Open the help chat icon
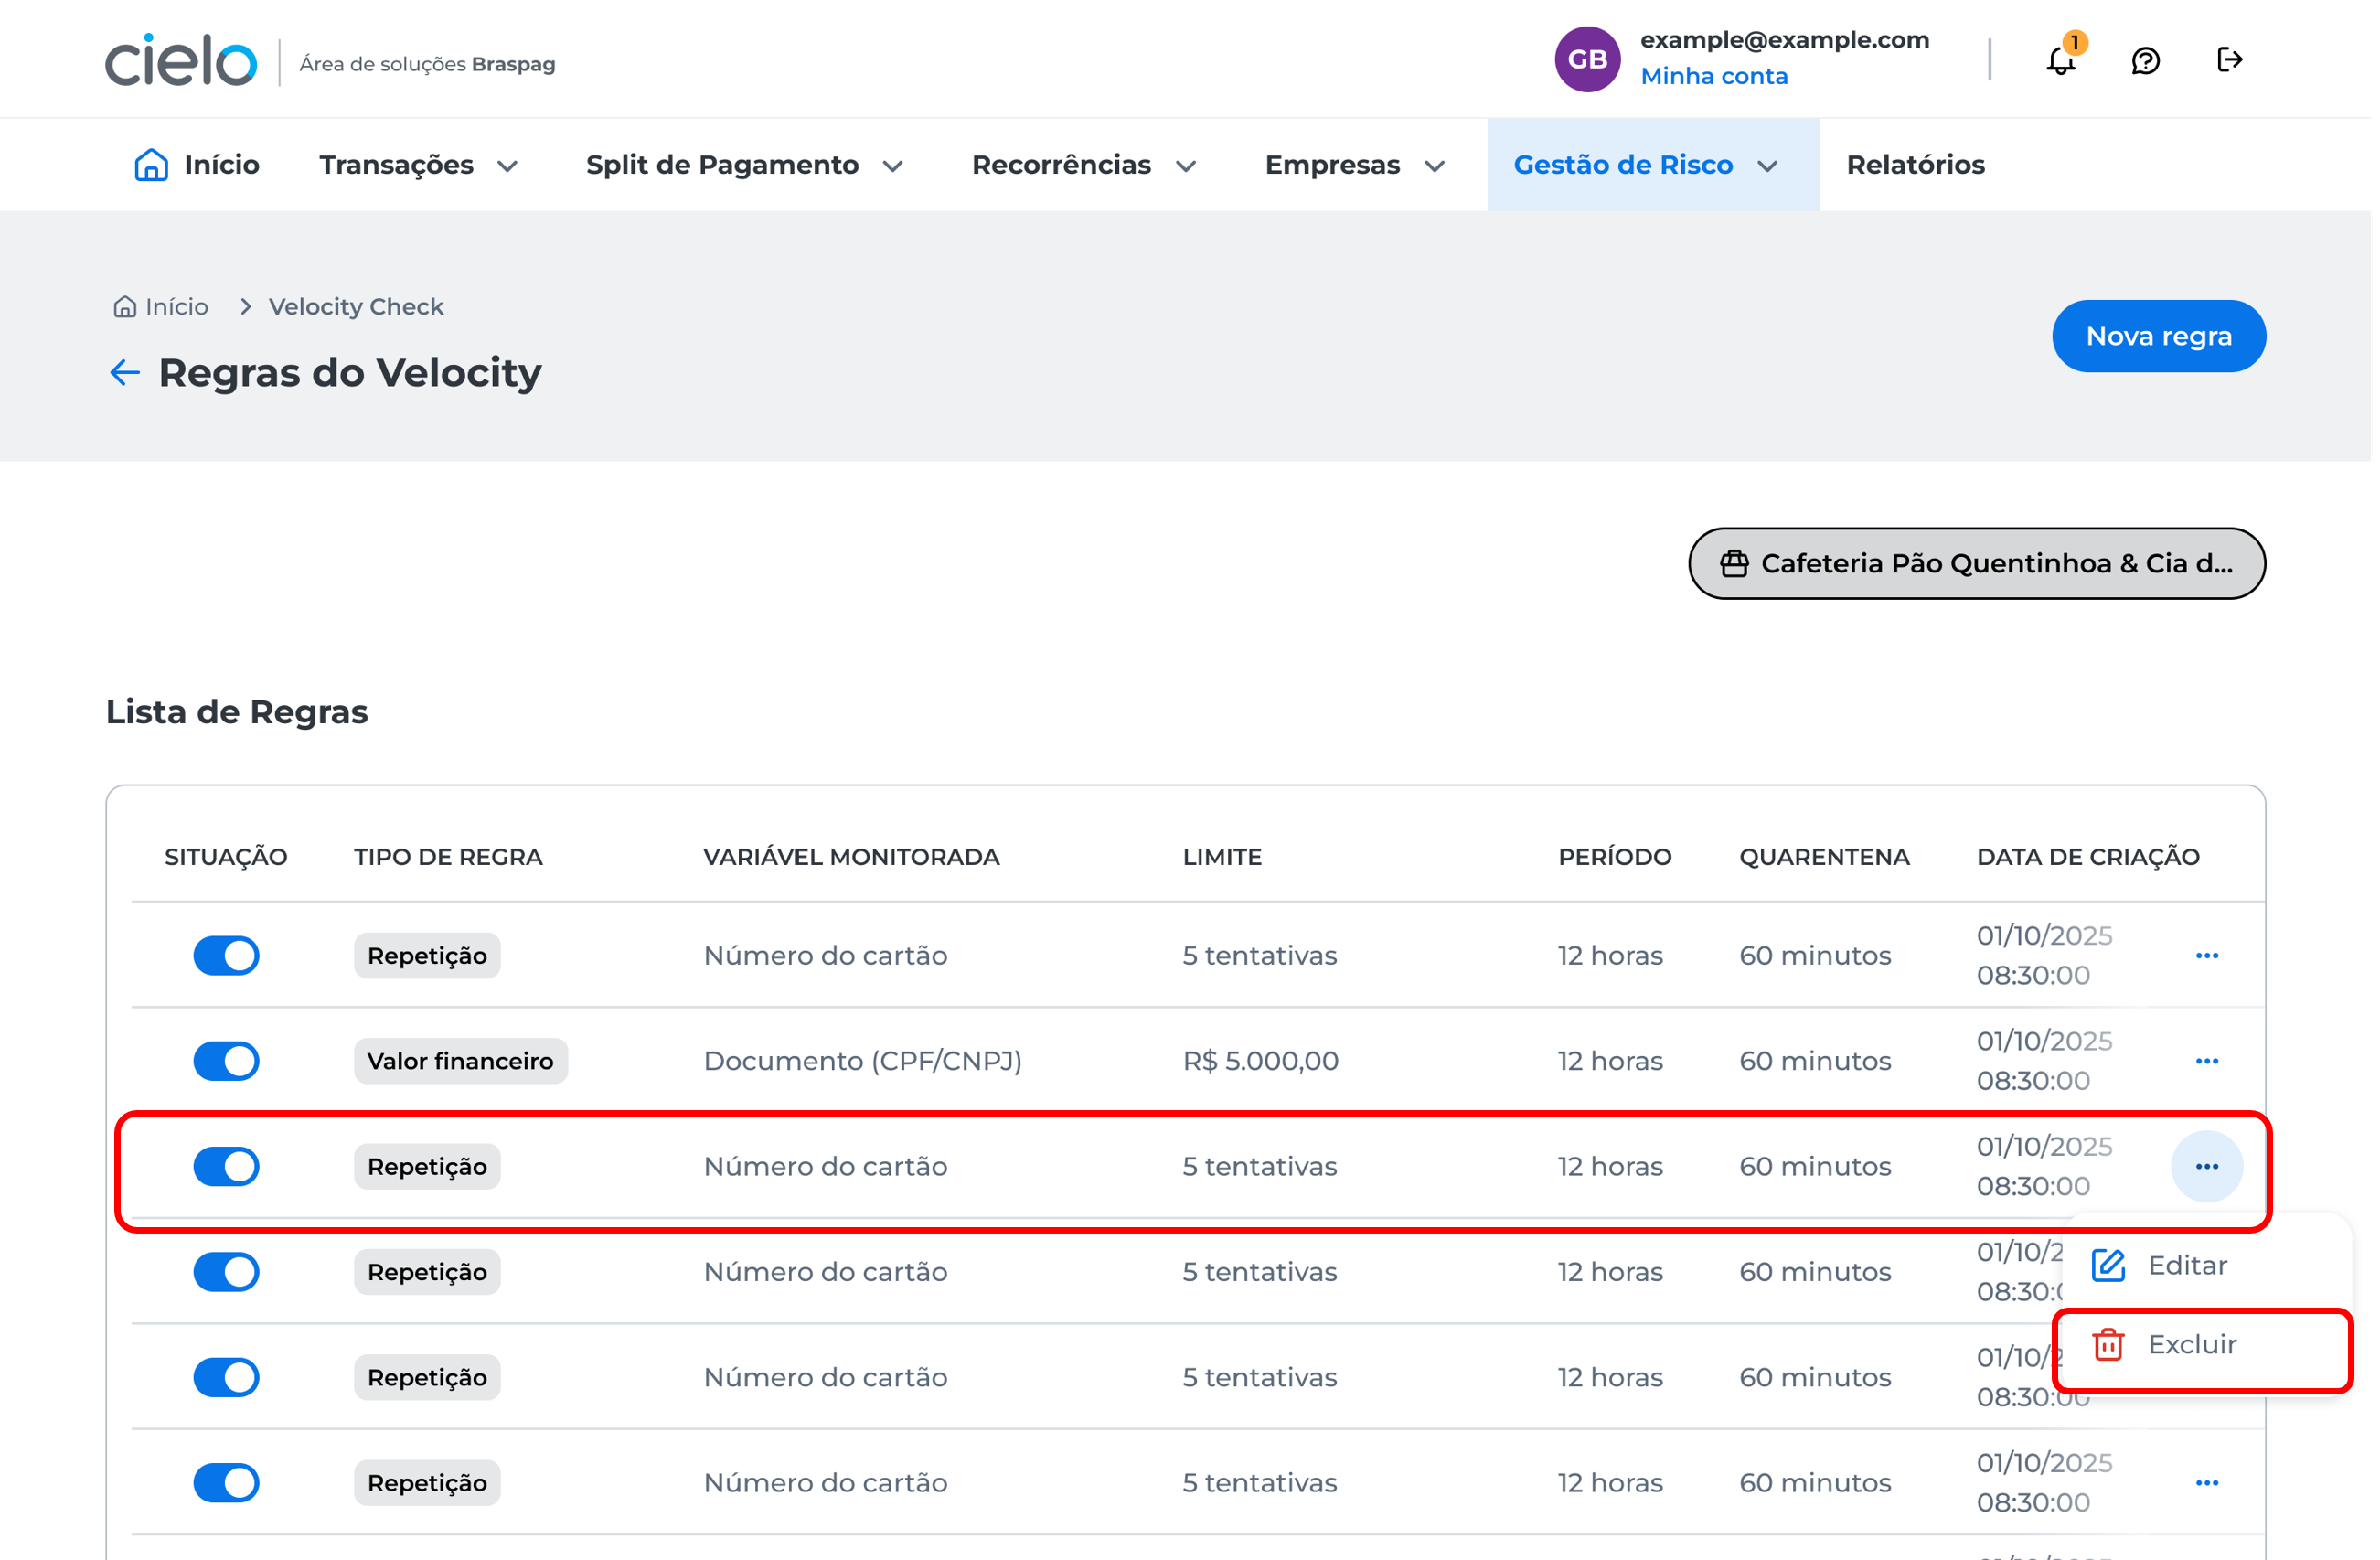2380x1560 pixels. tap(2145, 60)
